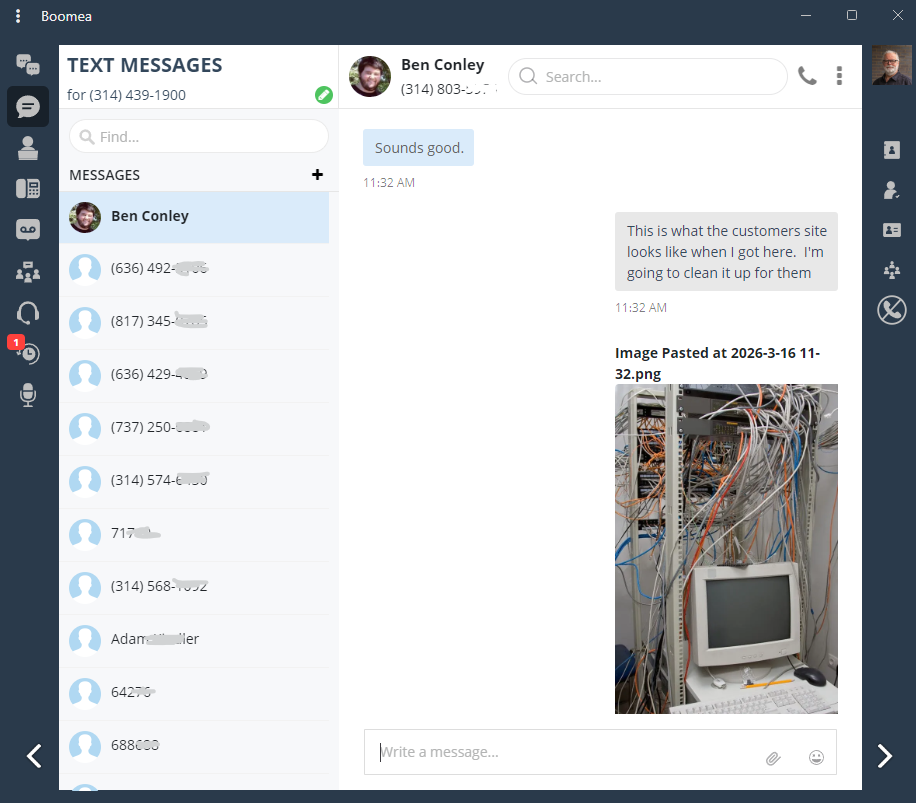The width and height of the screenshot is (916, 803).
Task: Open the text messages icon in sidebar
Action: pyautogui.click(x=28, y=106)
